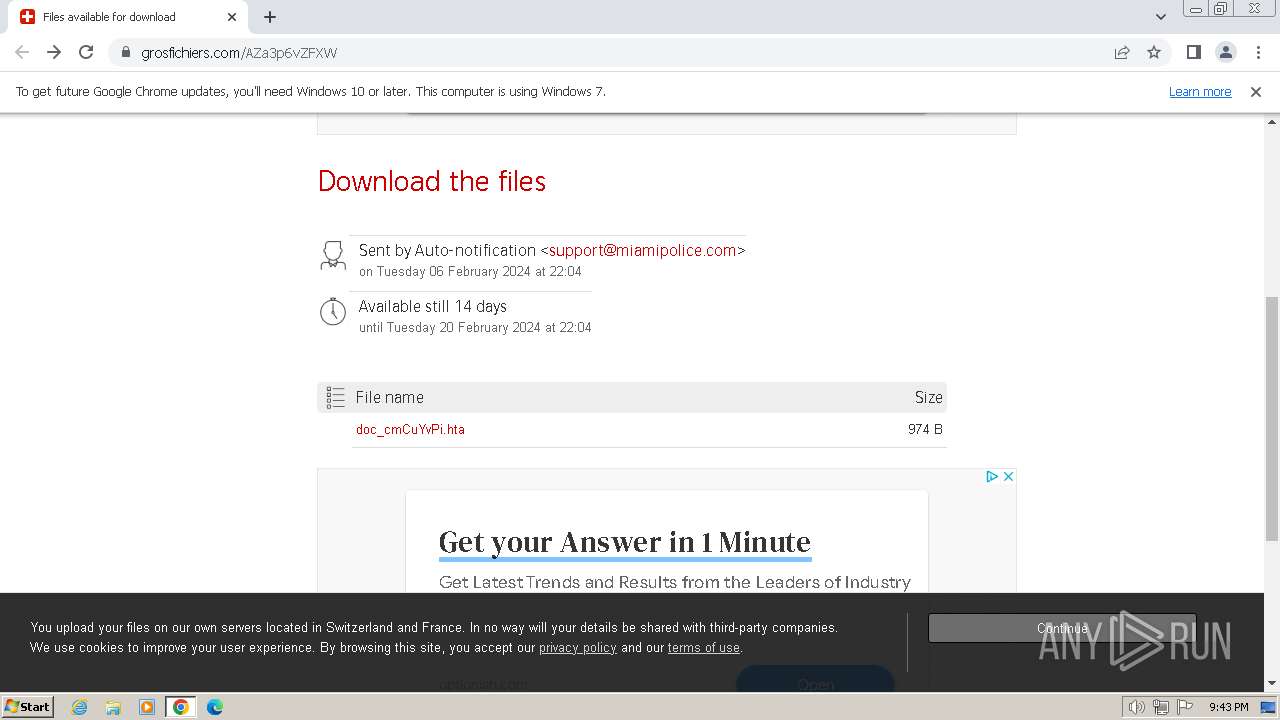Screen dimensions: 1280x720
Task: Click the File name column header
Action: [390, 397]
